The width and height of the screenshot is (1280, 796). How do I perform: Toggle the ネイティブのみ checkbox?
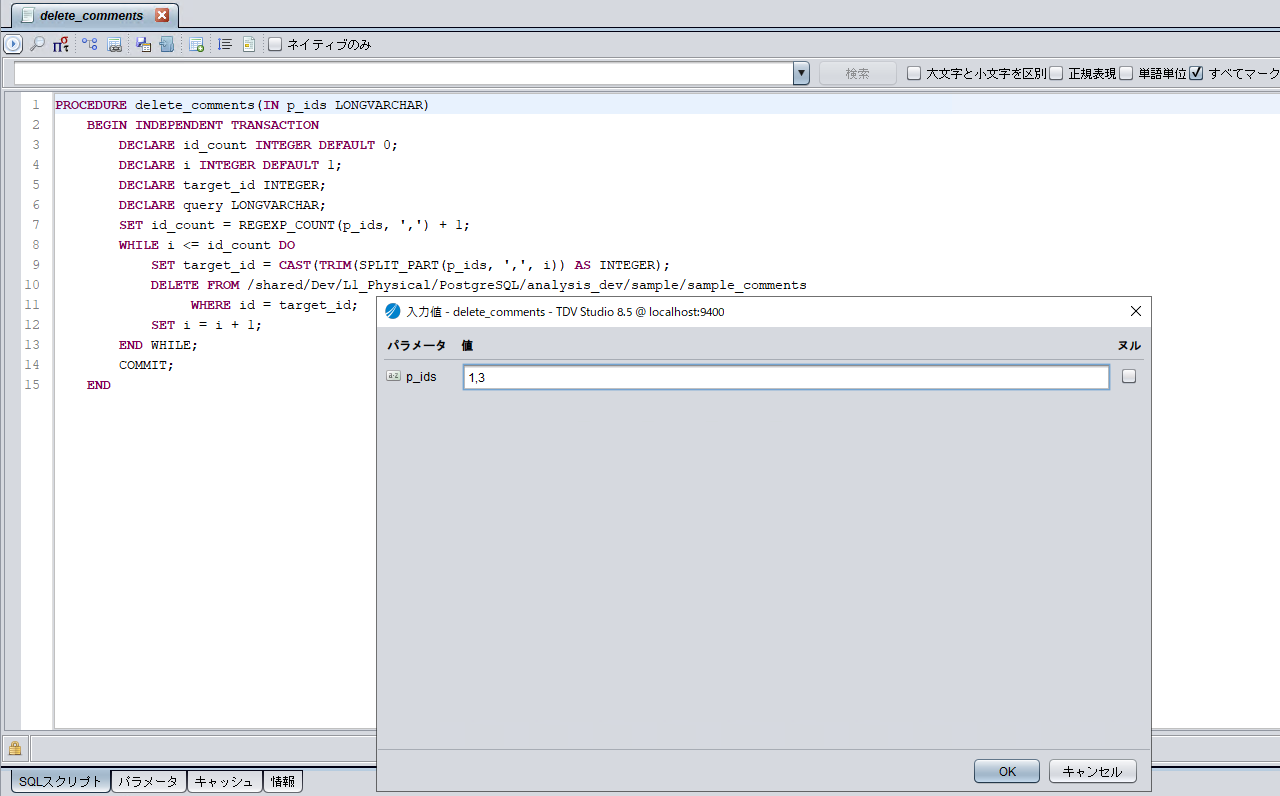coord(276,44)
